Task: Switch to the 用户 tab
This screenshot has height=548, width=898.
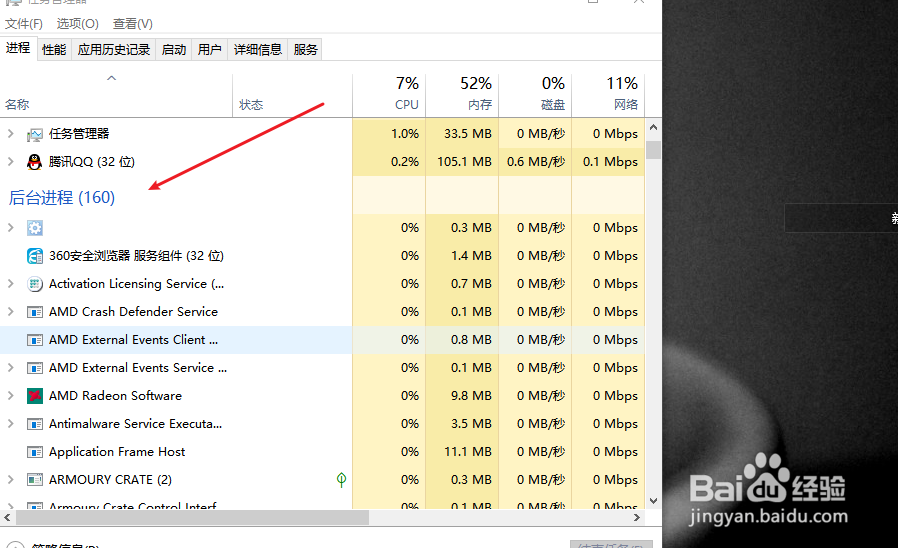Action: [210, 50]
